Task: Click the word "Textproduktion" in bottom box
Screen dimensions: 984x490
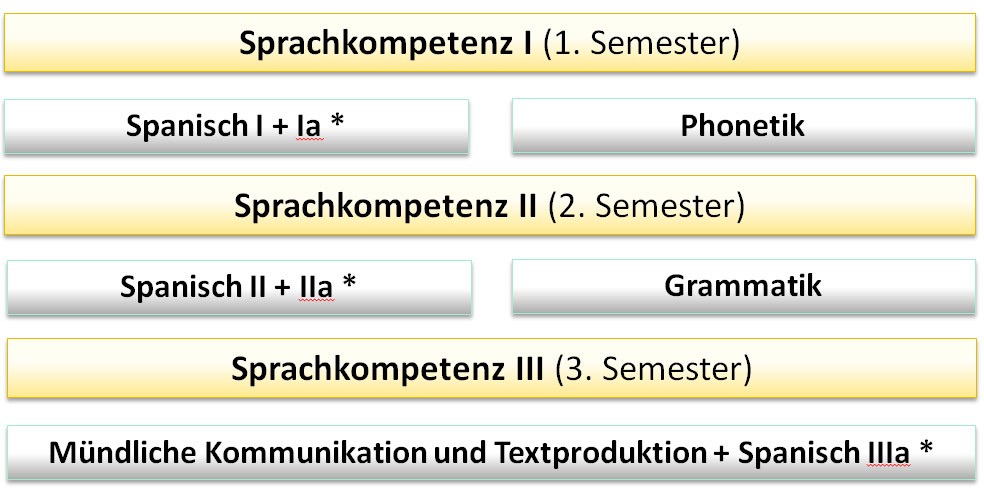Action: (591, 452)
